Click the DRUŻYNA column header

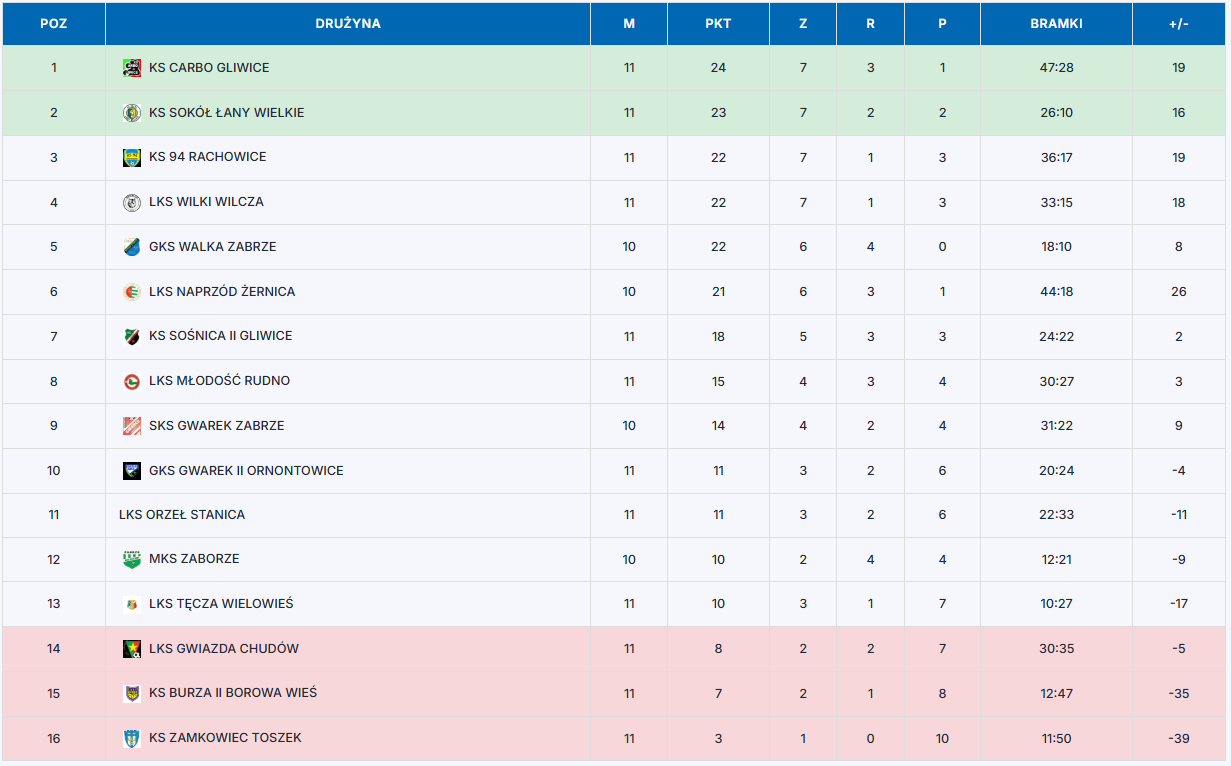pos(348,24)
